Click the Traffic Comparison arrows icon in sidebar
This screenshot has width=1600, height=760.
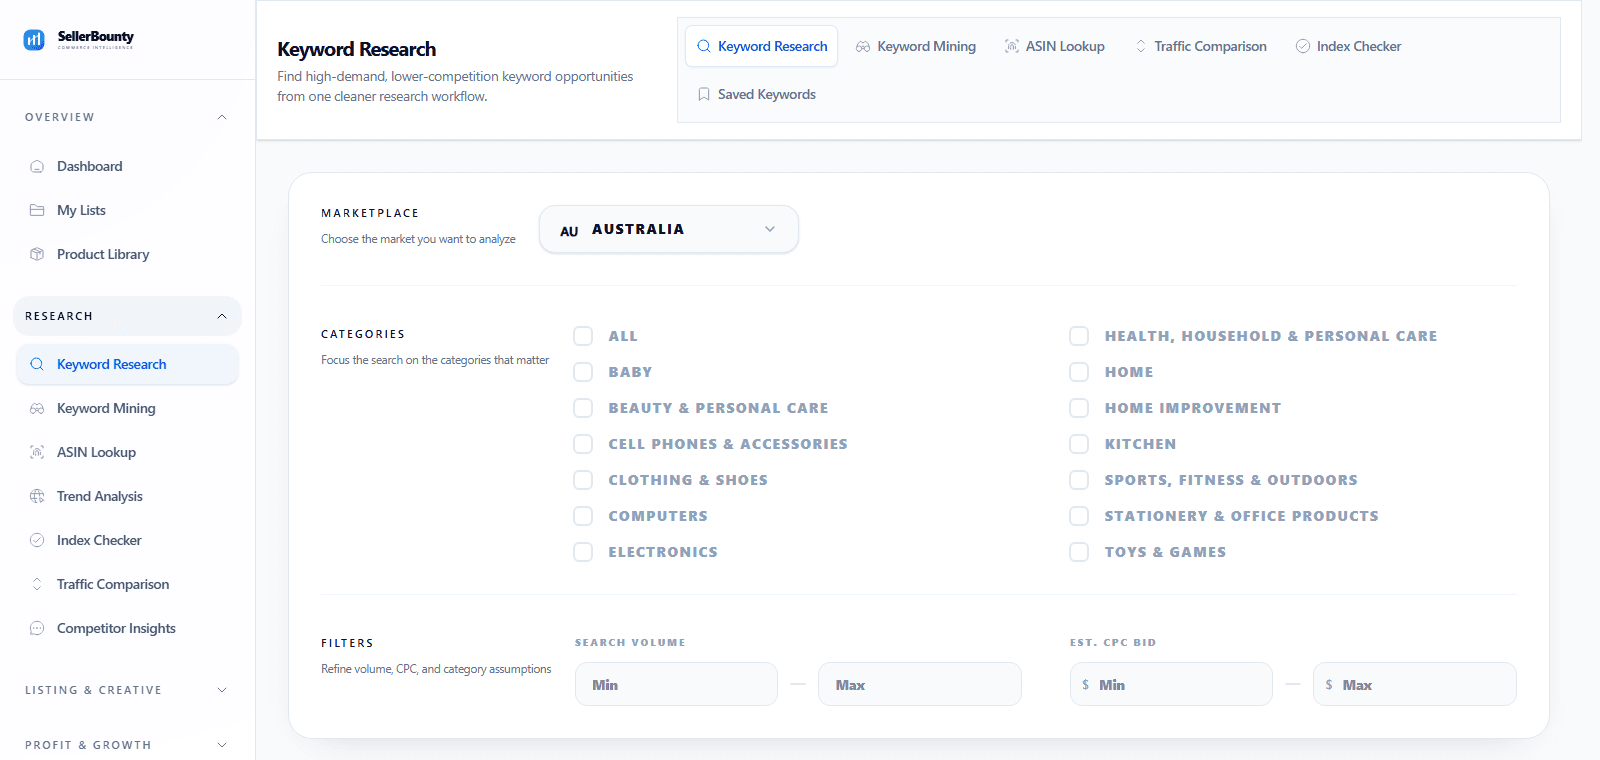point(37,585)
